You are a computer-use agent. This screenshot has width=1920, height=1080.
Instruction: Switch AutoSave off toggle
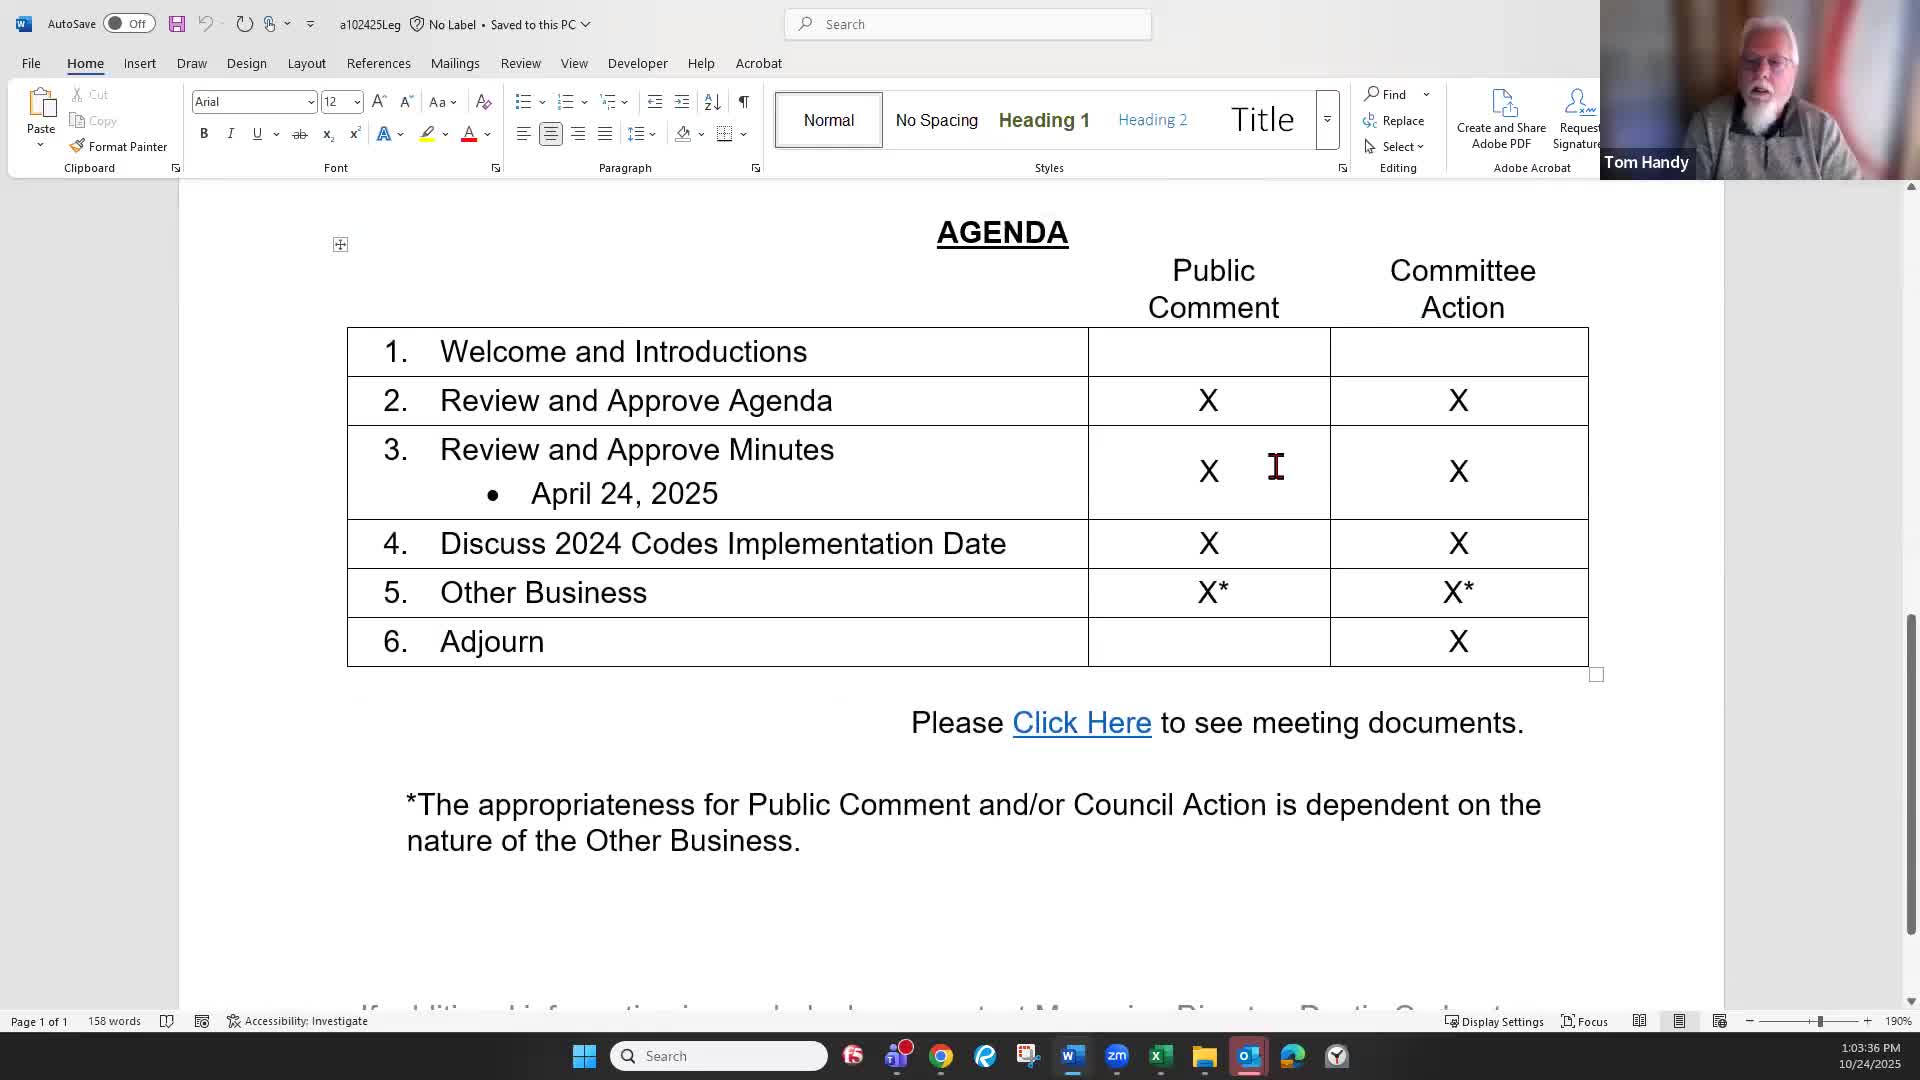click(x=130, y=23)
